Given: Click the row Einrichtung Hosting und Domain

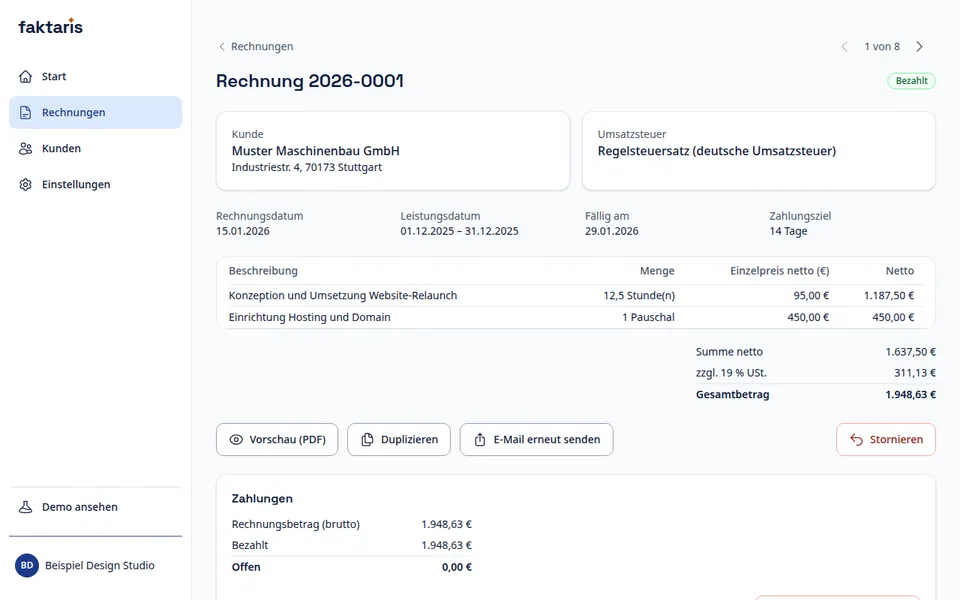Looking at the screenshot, I should tap(576, 318).
